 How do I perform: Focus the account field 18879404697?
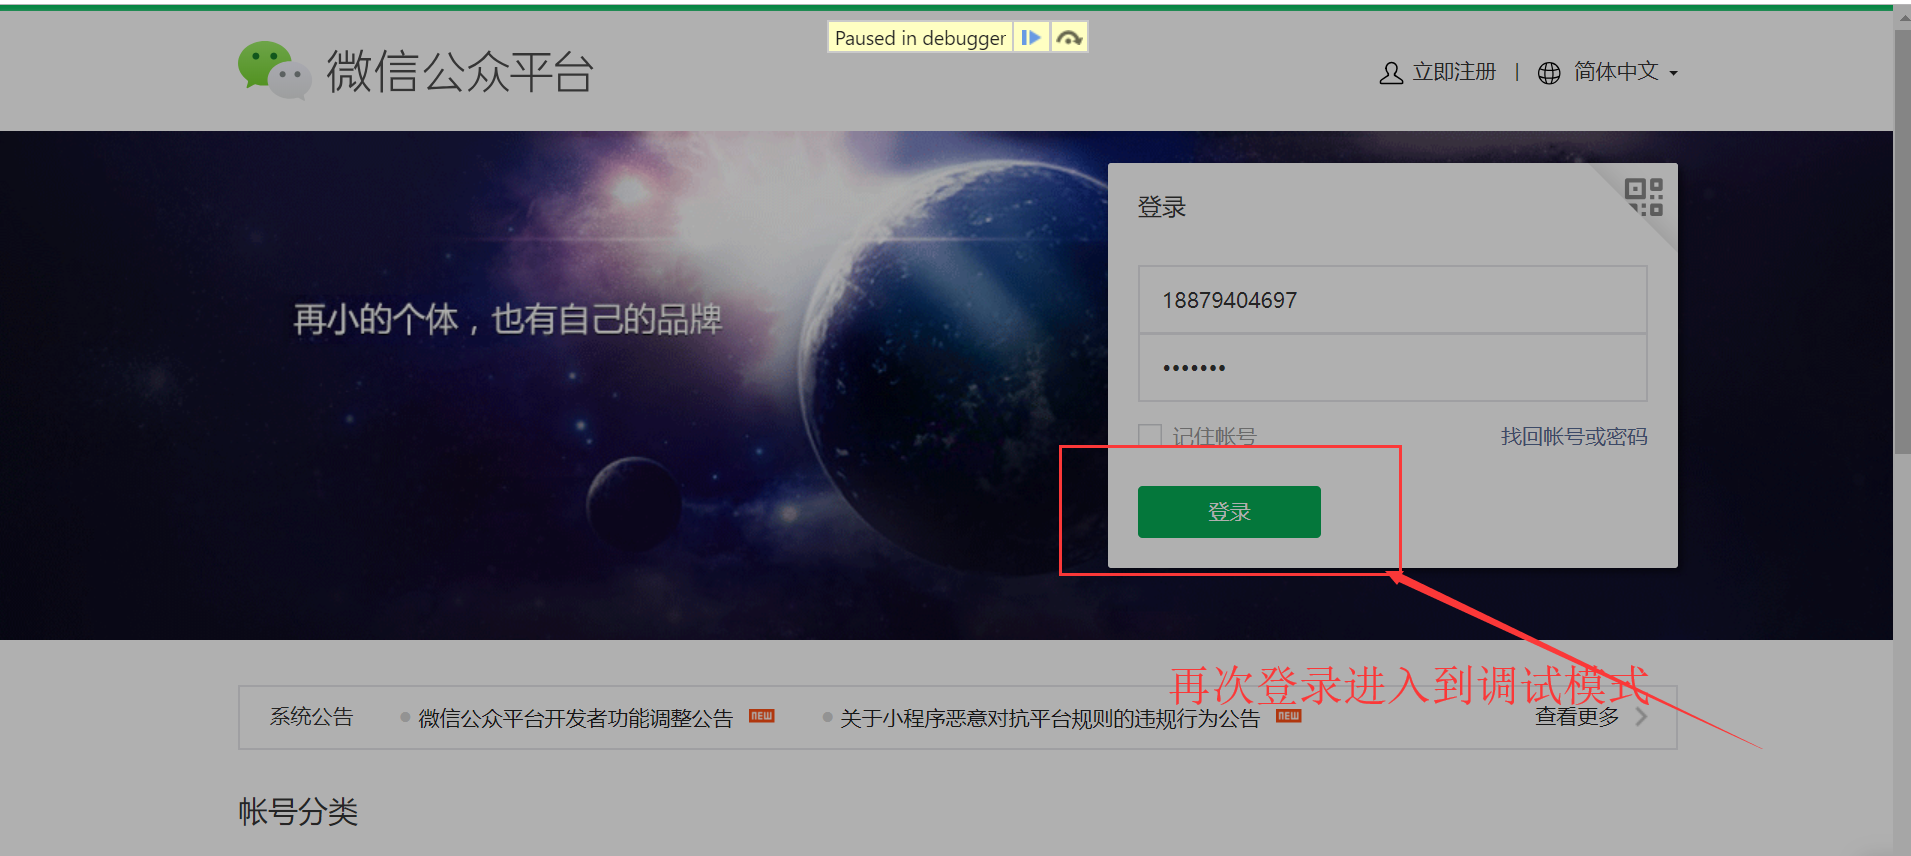tap(1392, 300)
